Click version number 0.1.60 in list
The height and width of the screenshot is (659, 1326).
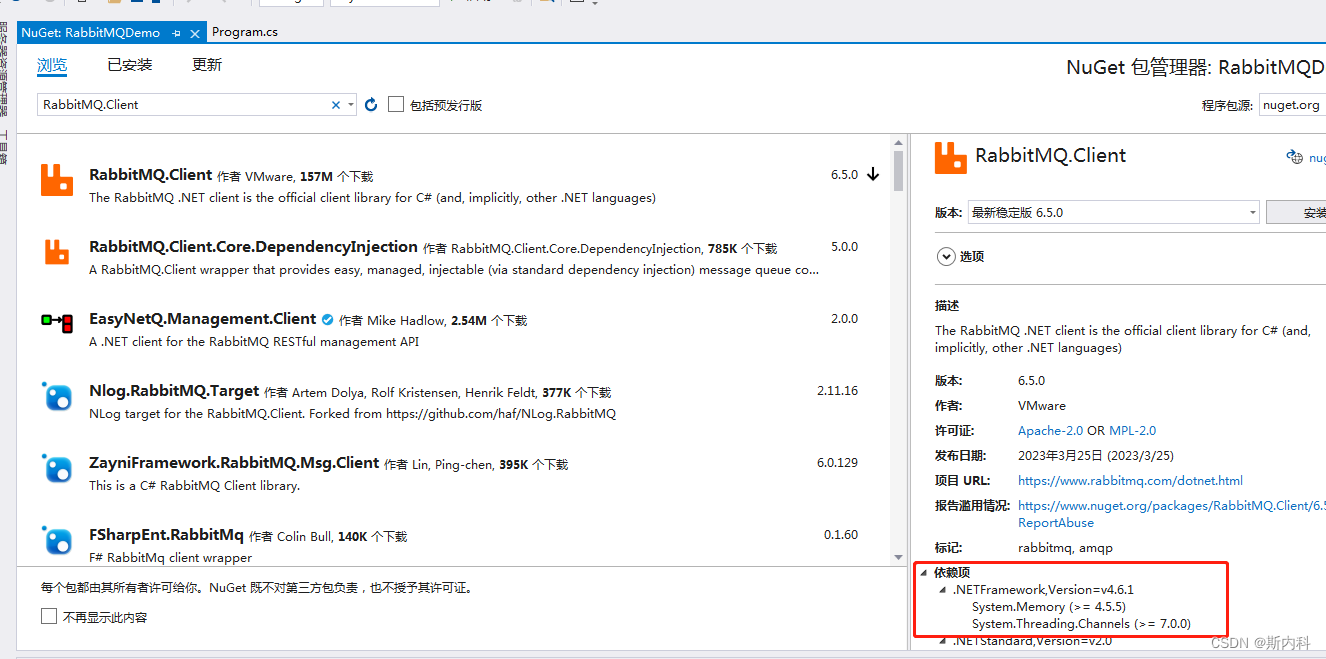click(841, 535)
